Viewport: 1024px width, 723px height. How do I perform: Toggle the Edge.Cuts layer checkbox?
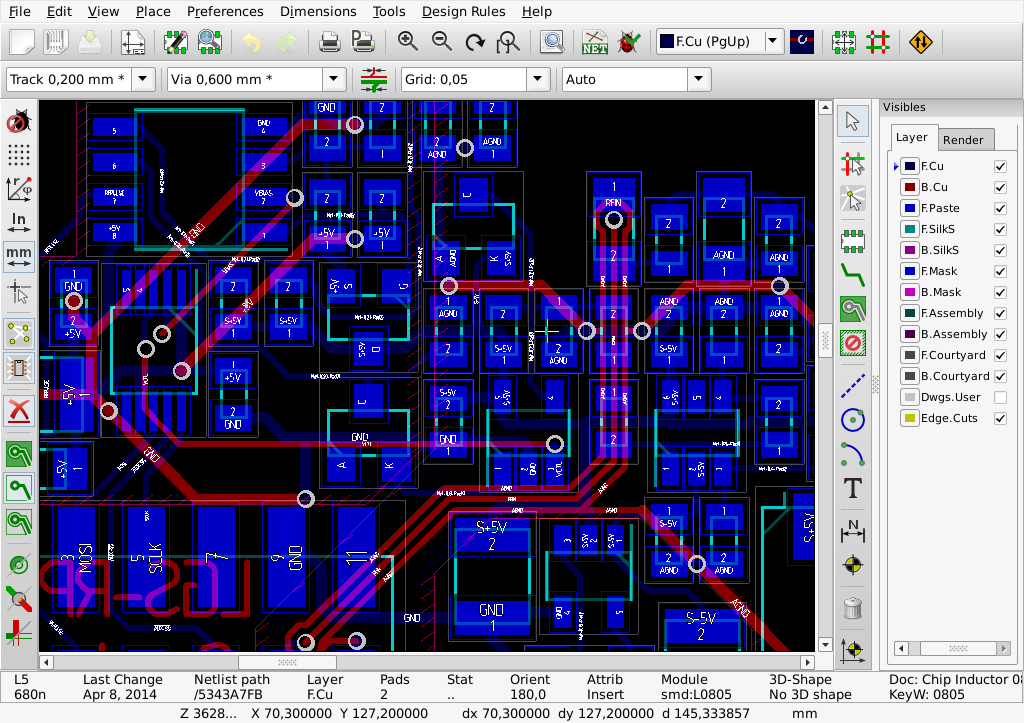click(1000, 418)
